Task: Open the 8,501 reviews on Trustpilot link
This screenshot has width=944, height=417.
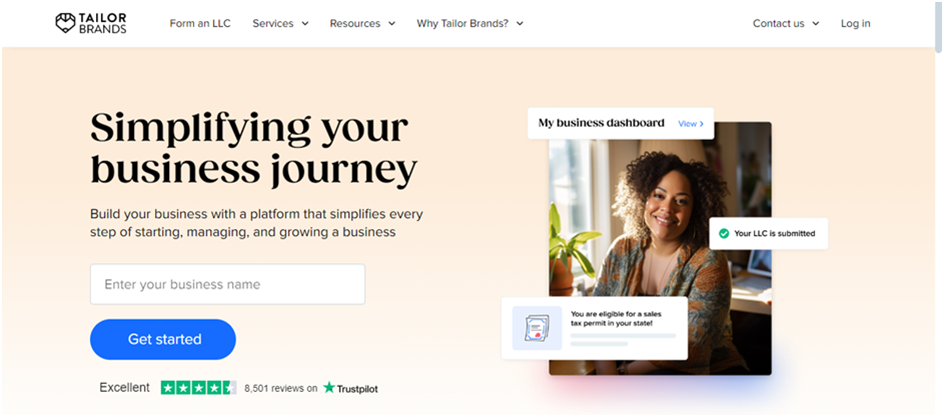Action: (311, 388)
